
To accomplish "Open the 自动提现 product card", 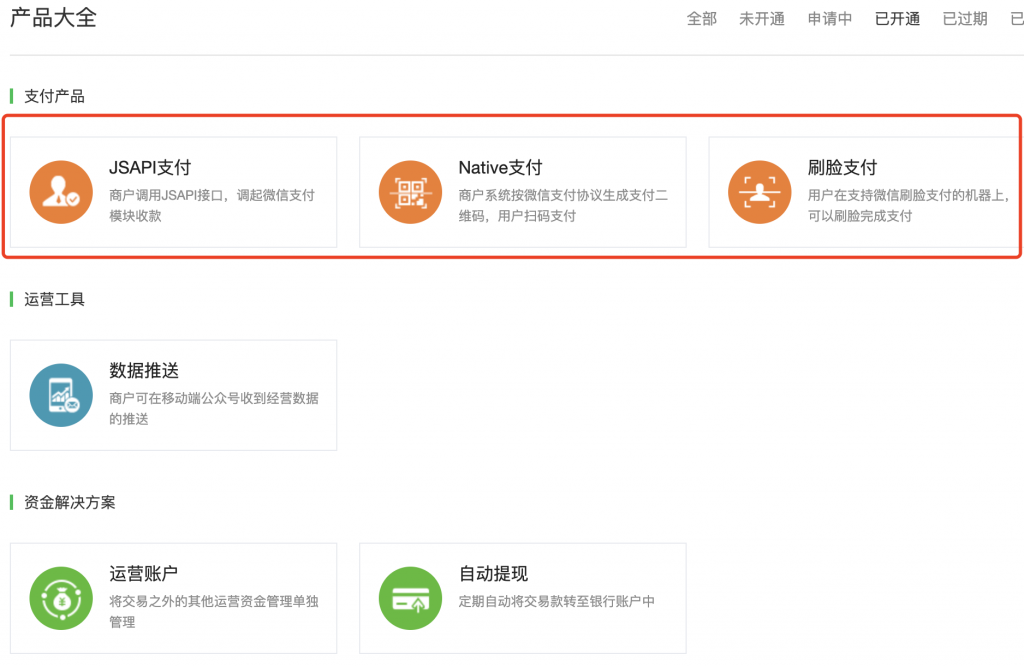I will point(522,597).
